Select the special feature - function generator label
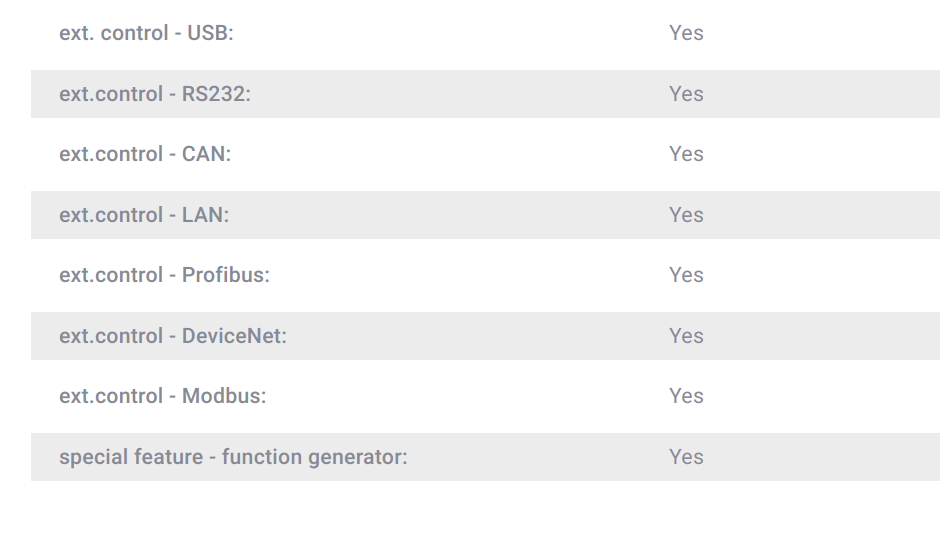The height and width of the screenshot is (558, 940). [x=233, y=457]
